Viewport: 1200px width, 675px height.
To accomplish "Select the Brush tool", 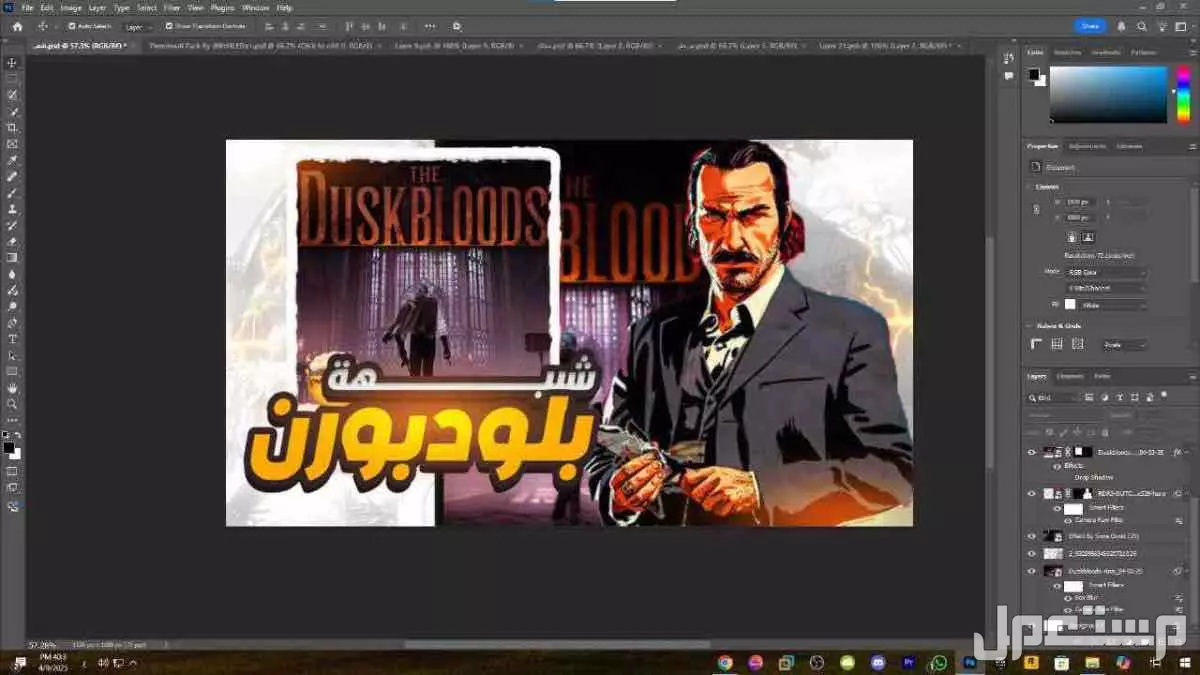I will tap(12, 193).
